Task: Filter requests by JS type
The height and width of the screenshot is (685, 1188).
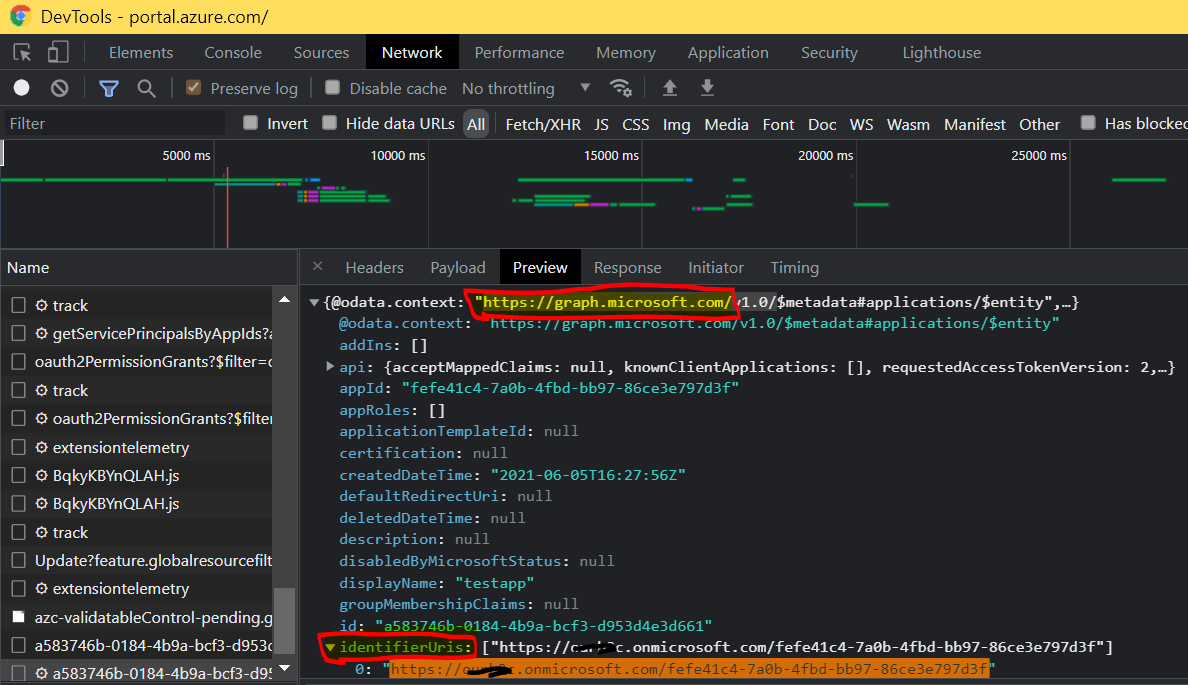Action: tap(602, 124)
